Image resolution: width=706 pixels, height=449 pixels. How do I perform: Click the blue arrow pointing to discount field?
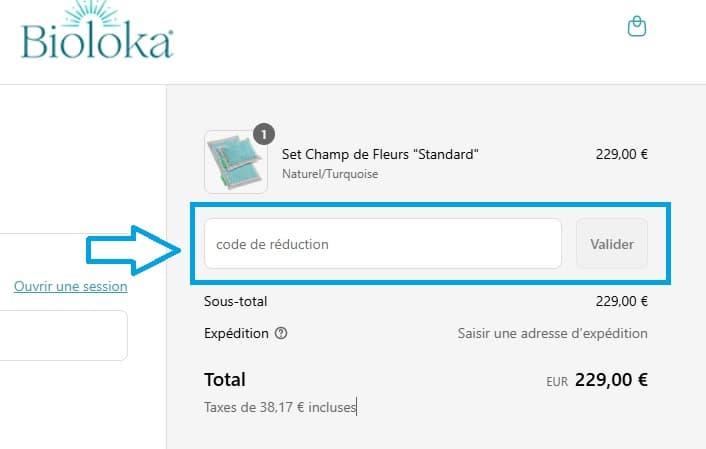134,253
